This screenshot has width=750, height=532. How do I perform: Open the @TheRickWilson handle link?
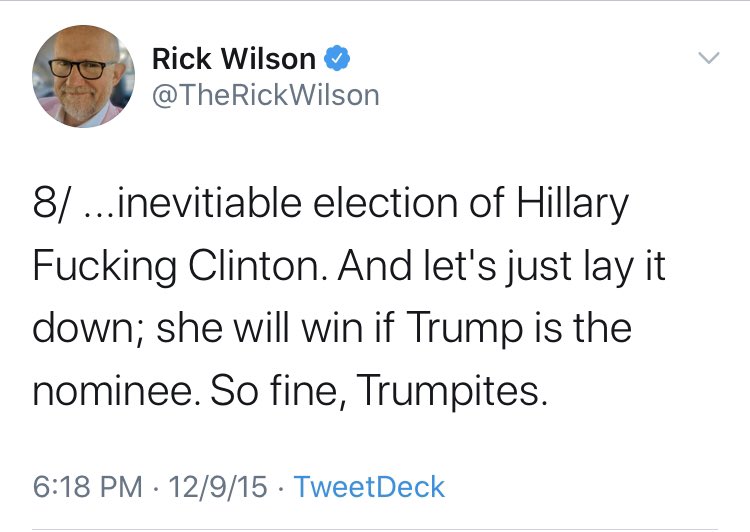(265, 95)
